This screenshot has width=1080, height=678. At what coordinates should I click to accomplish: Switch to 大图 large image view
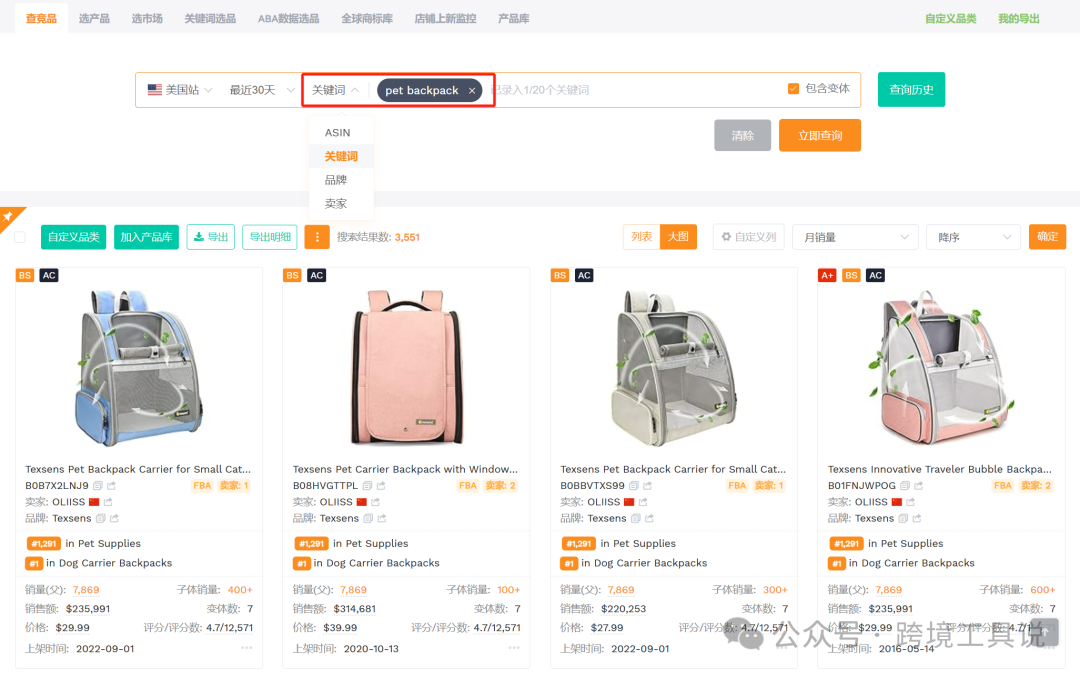678,236
